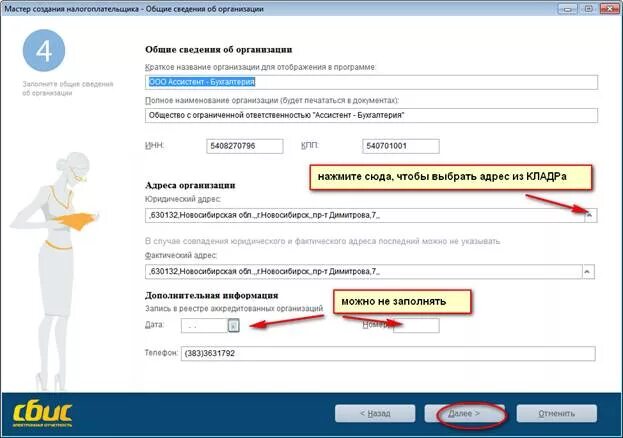This screenshot has width=623, height=438.
Task: Close the wizard window
Action: 609,8
